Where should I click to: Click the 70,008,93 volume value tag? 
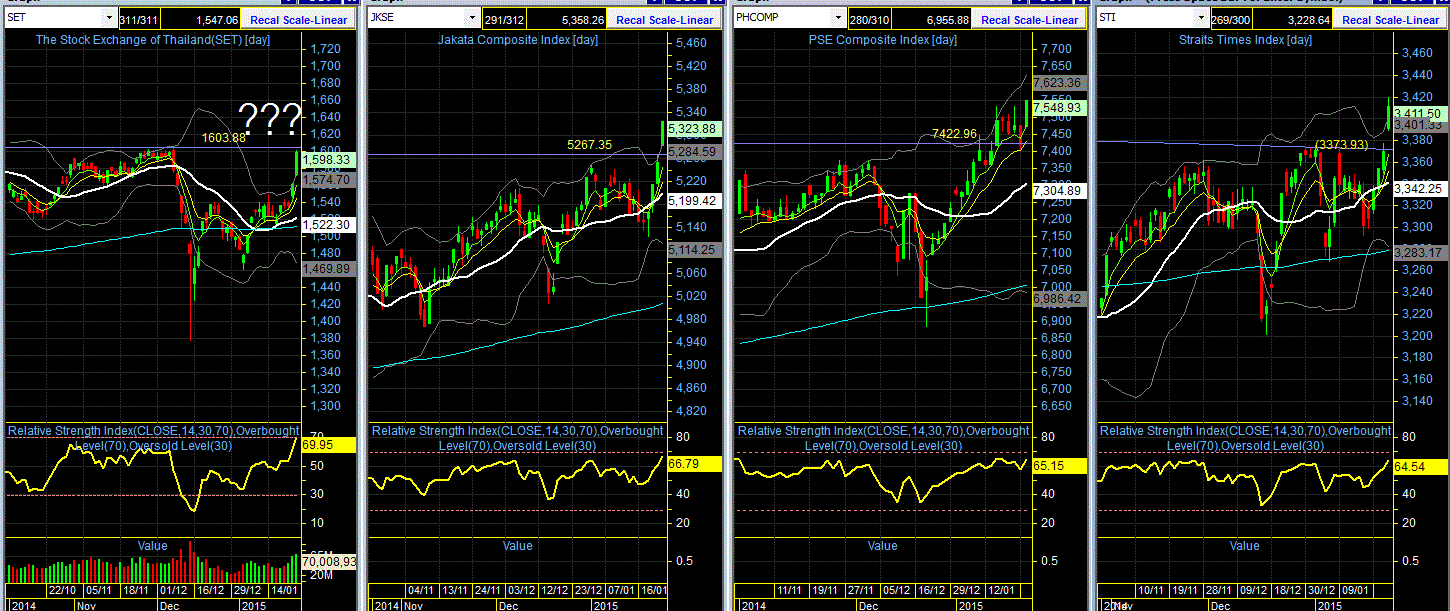(328, 562)
